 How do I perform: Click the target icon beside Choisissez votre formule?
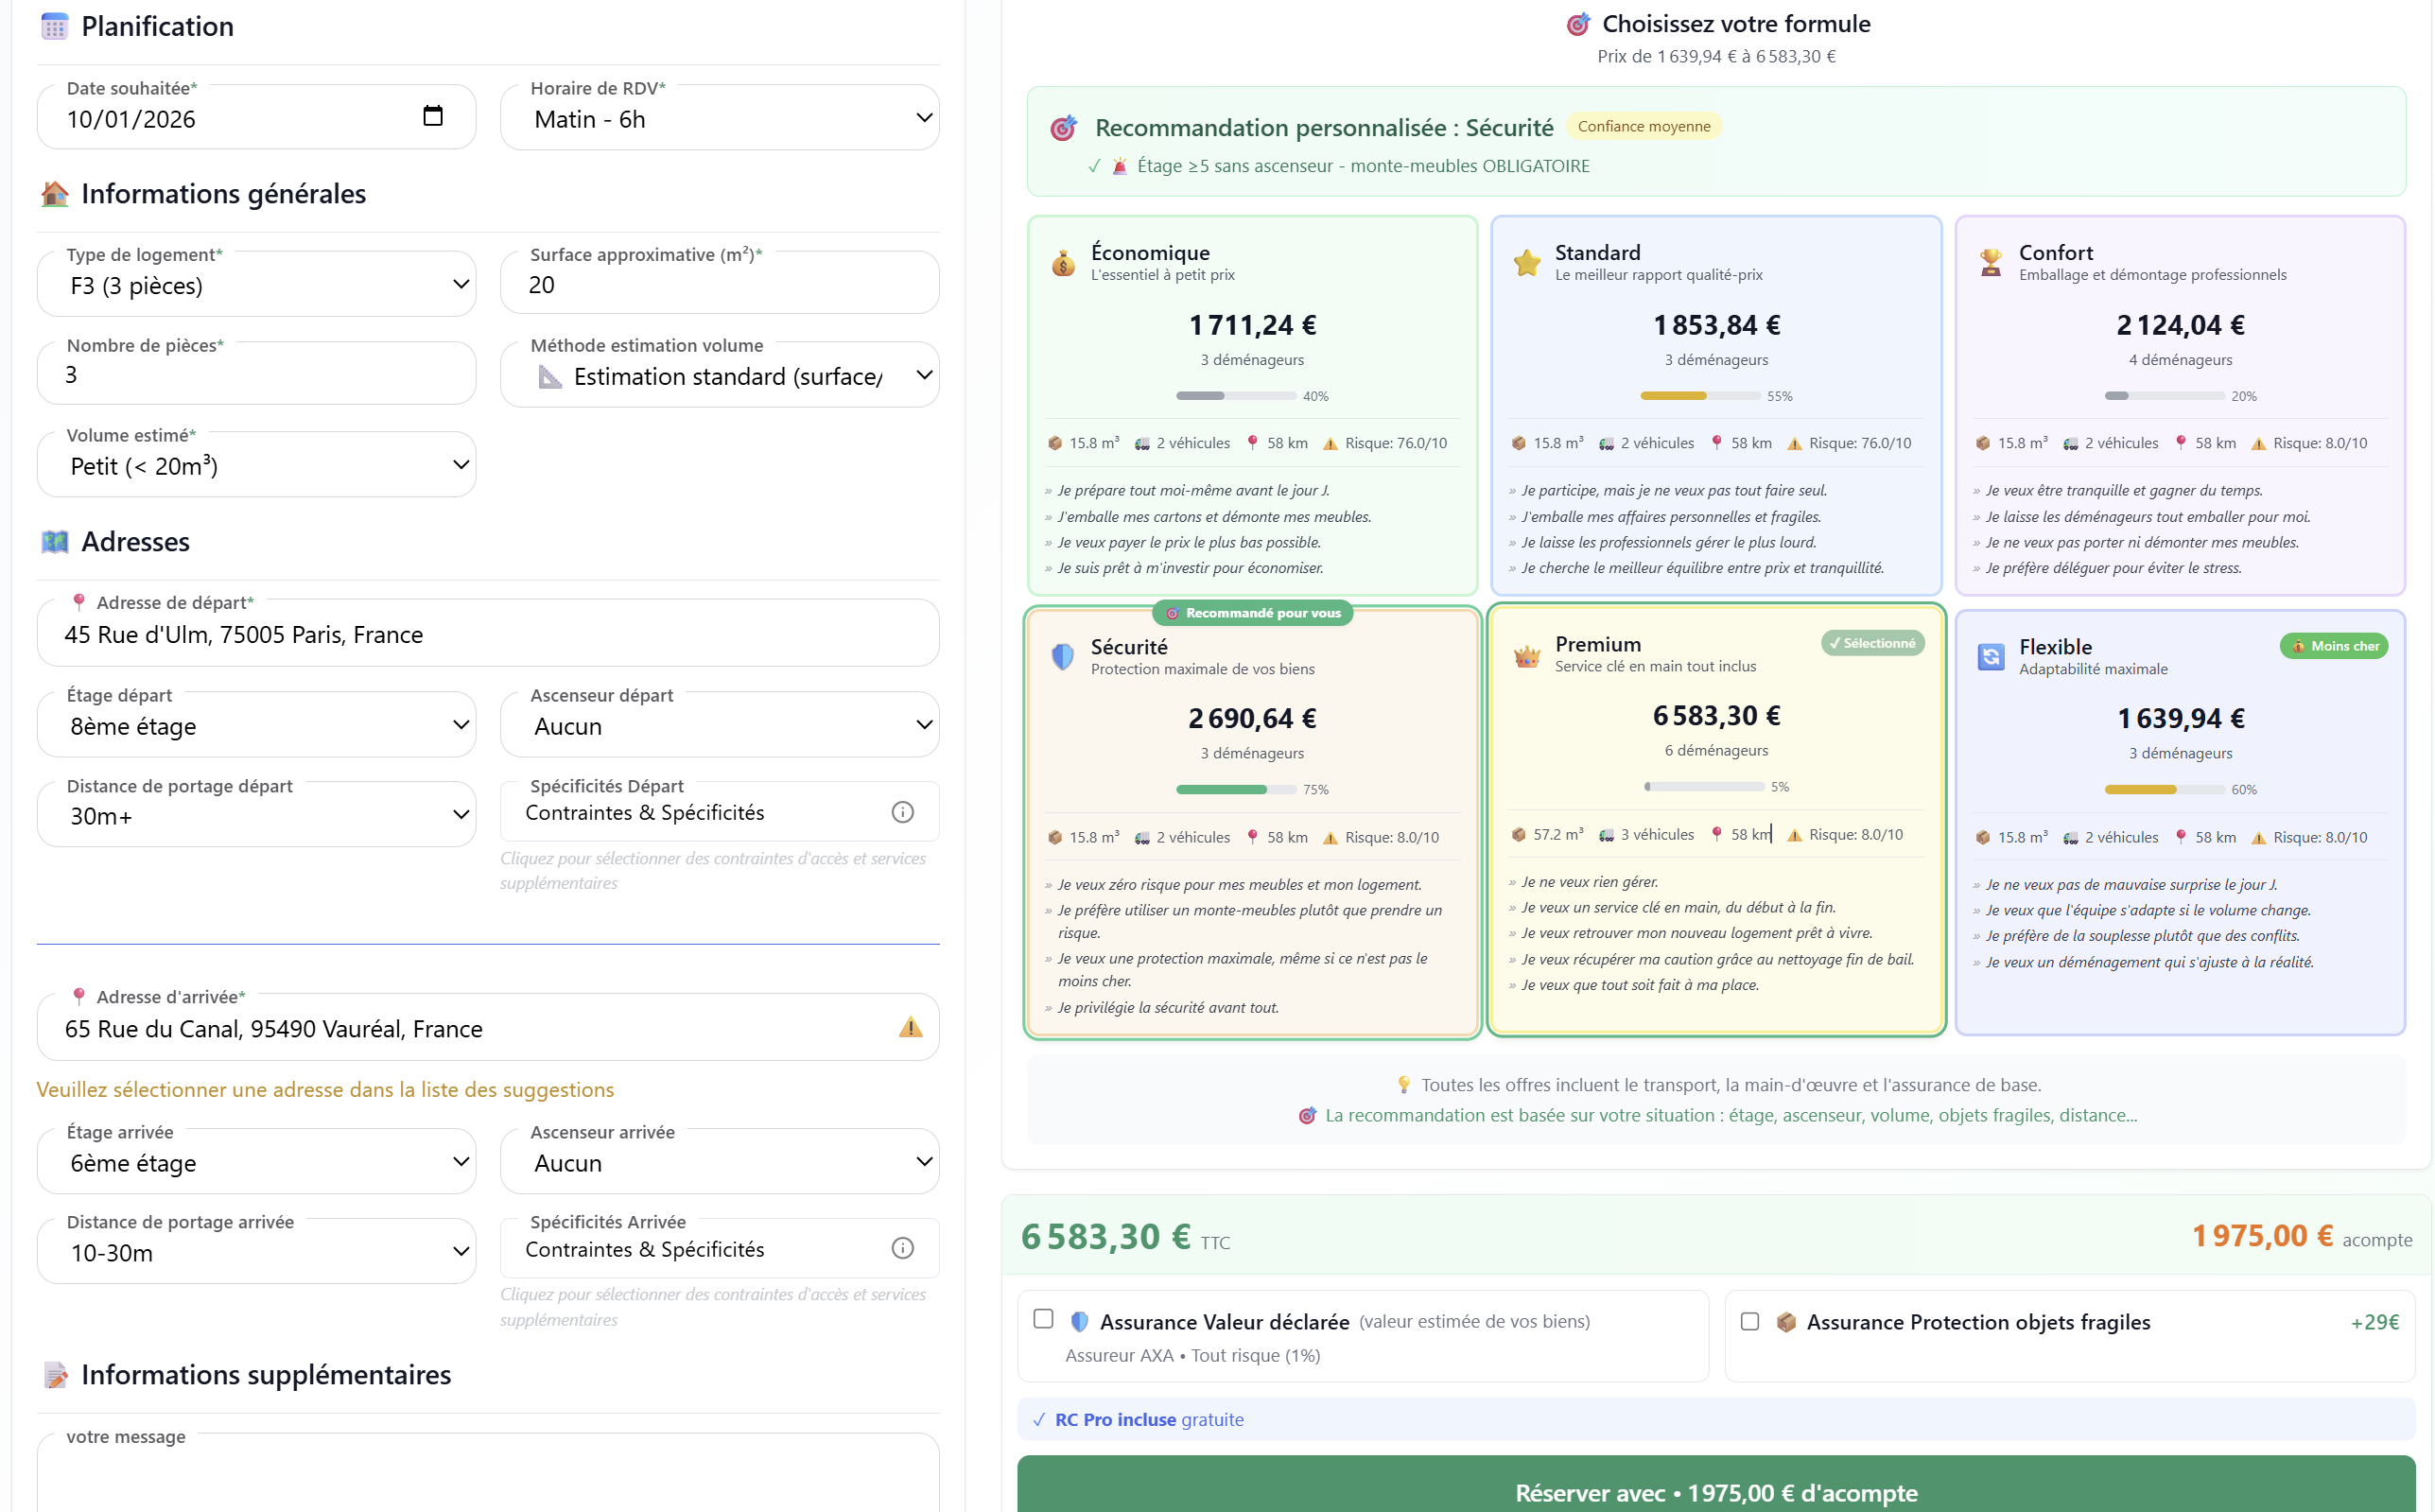click(x=1578, y=23)
